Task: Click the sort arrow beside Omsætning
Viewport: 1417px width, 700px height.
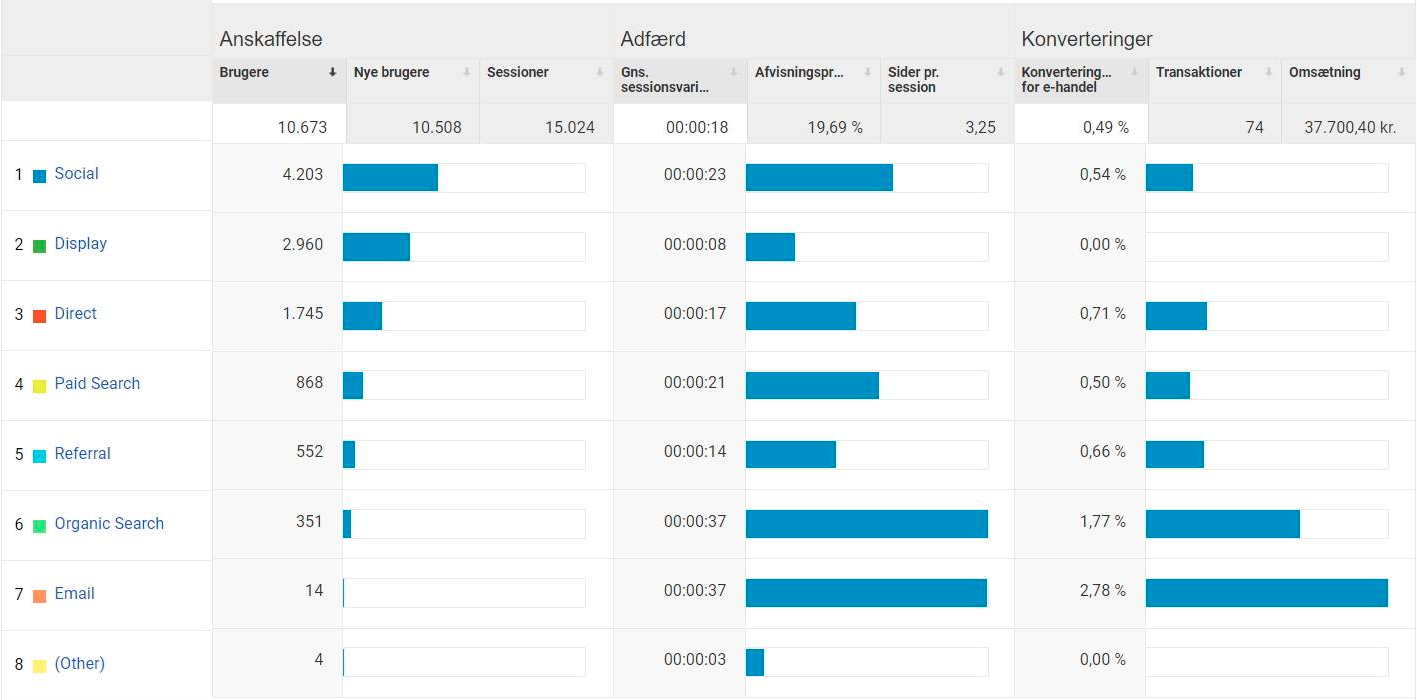Action: pyautogui.click(x=1402, y=72)
